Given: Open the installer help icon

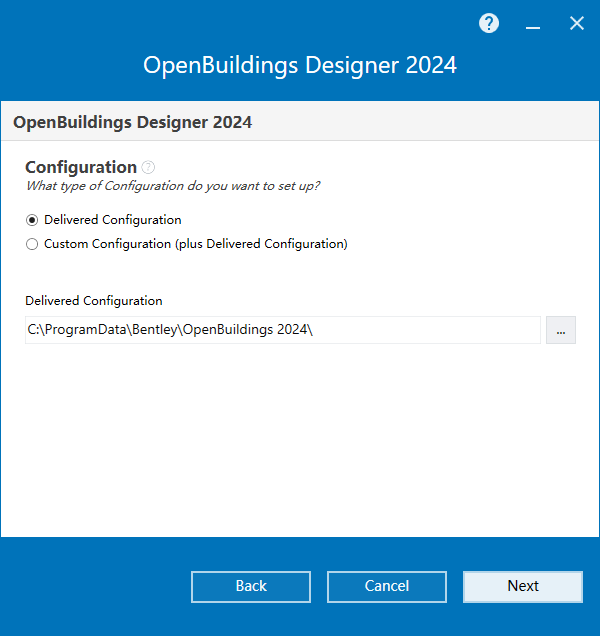Looking at the screenshot, I should (489, 23).
